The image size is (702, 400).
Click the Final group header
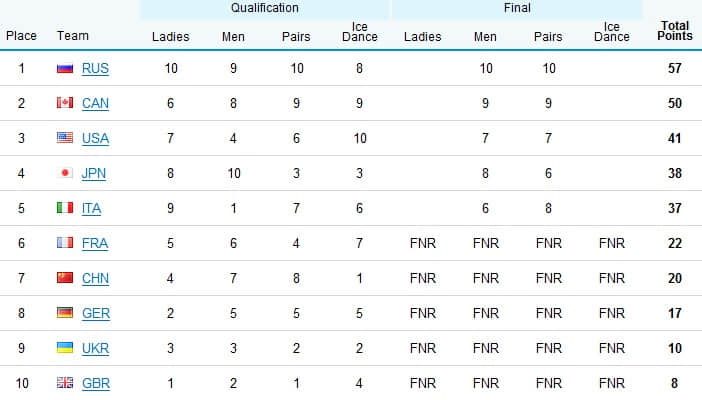point(517,8)
